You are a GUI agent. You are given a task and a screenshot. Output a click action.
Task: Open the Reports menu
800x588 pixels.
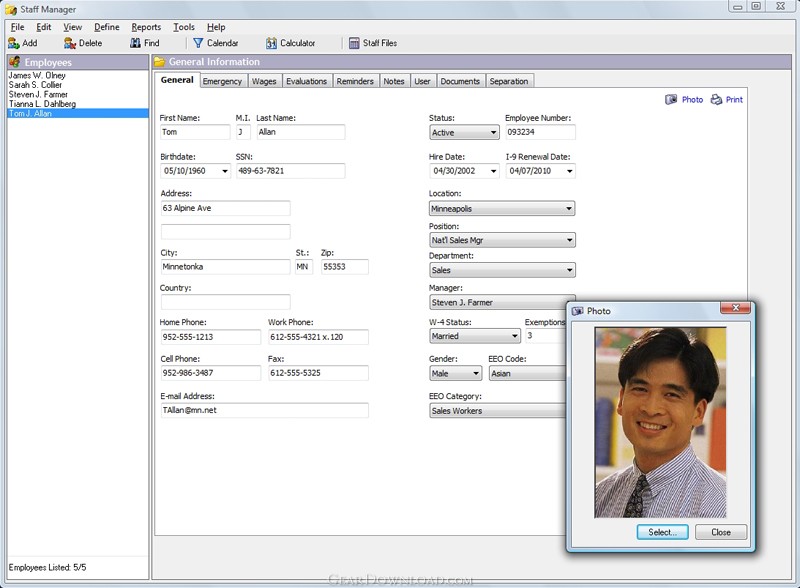[x=146, y=27]
